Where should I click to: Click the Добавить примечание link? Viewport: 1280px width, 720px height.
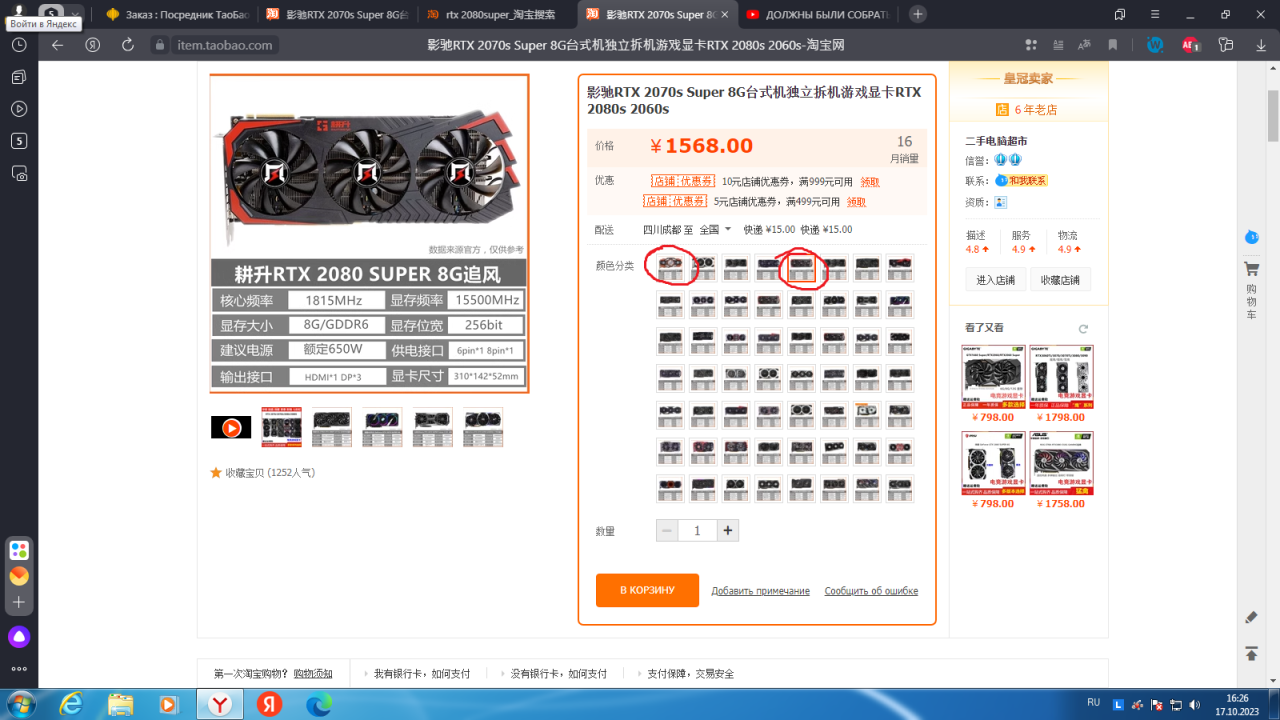(x=760, y=591)
